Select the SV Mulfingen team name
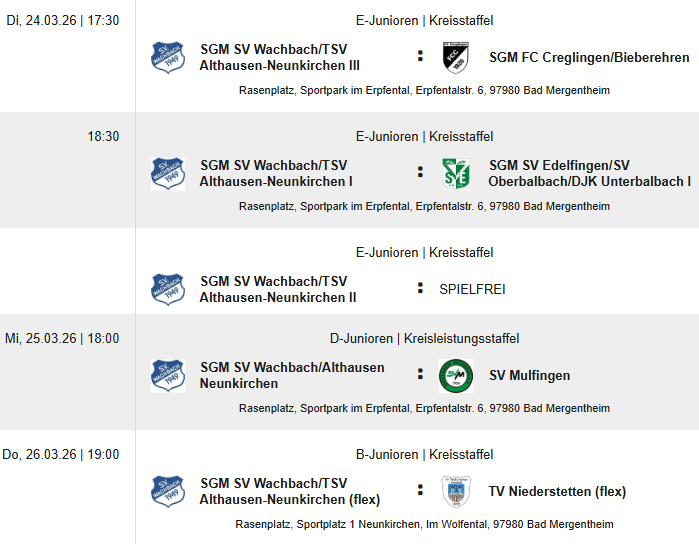The width and height of the screenshot is (699, 544). 529,376
